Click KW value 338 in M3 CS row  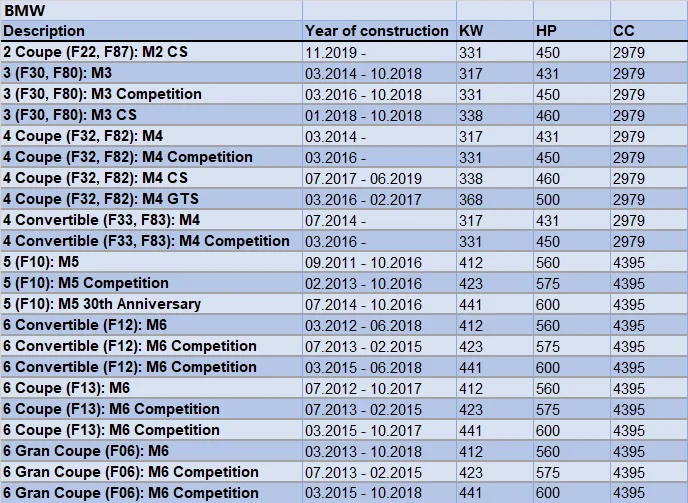point(494,115)
